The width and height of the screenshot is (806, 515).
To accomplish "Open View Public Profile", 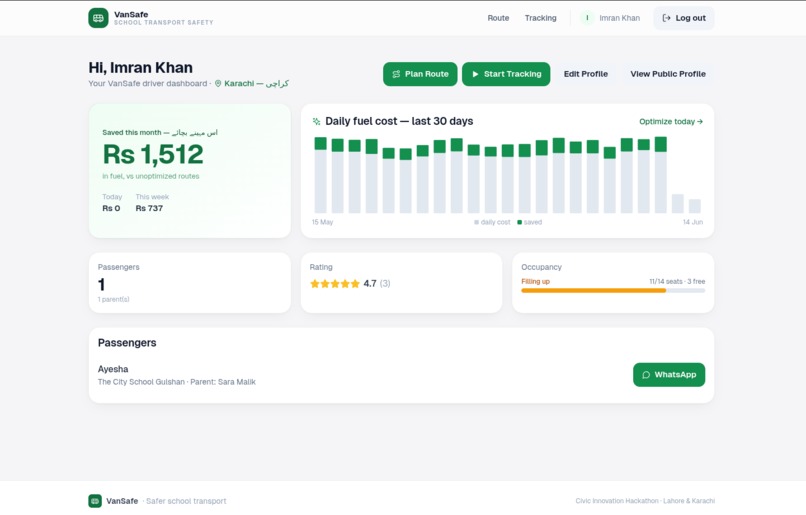I will point(668,74).
